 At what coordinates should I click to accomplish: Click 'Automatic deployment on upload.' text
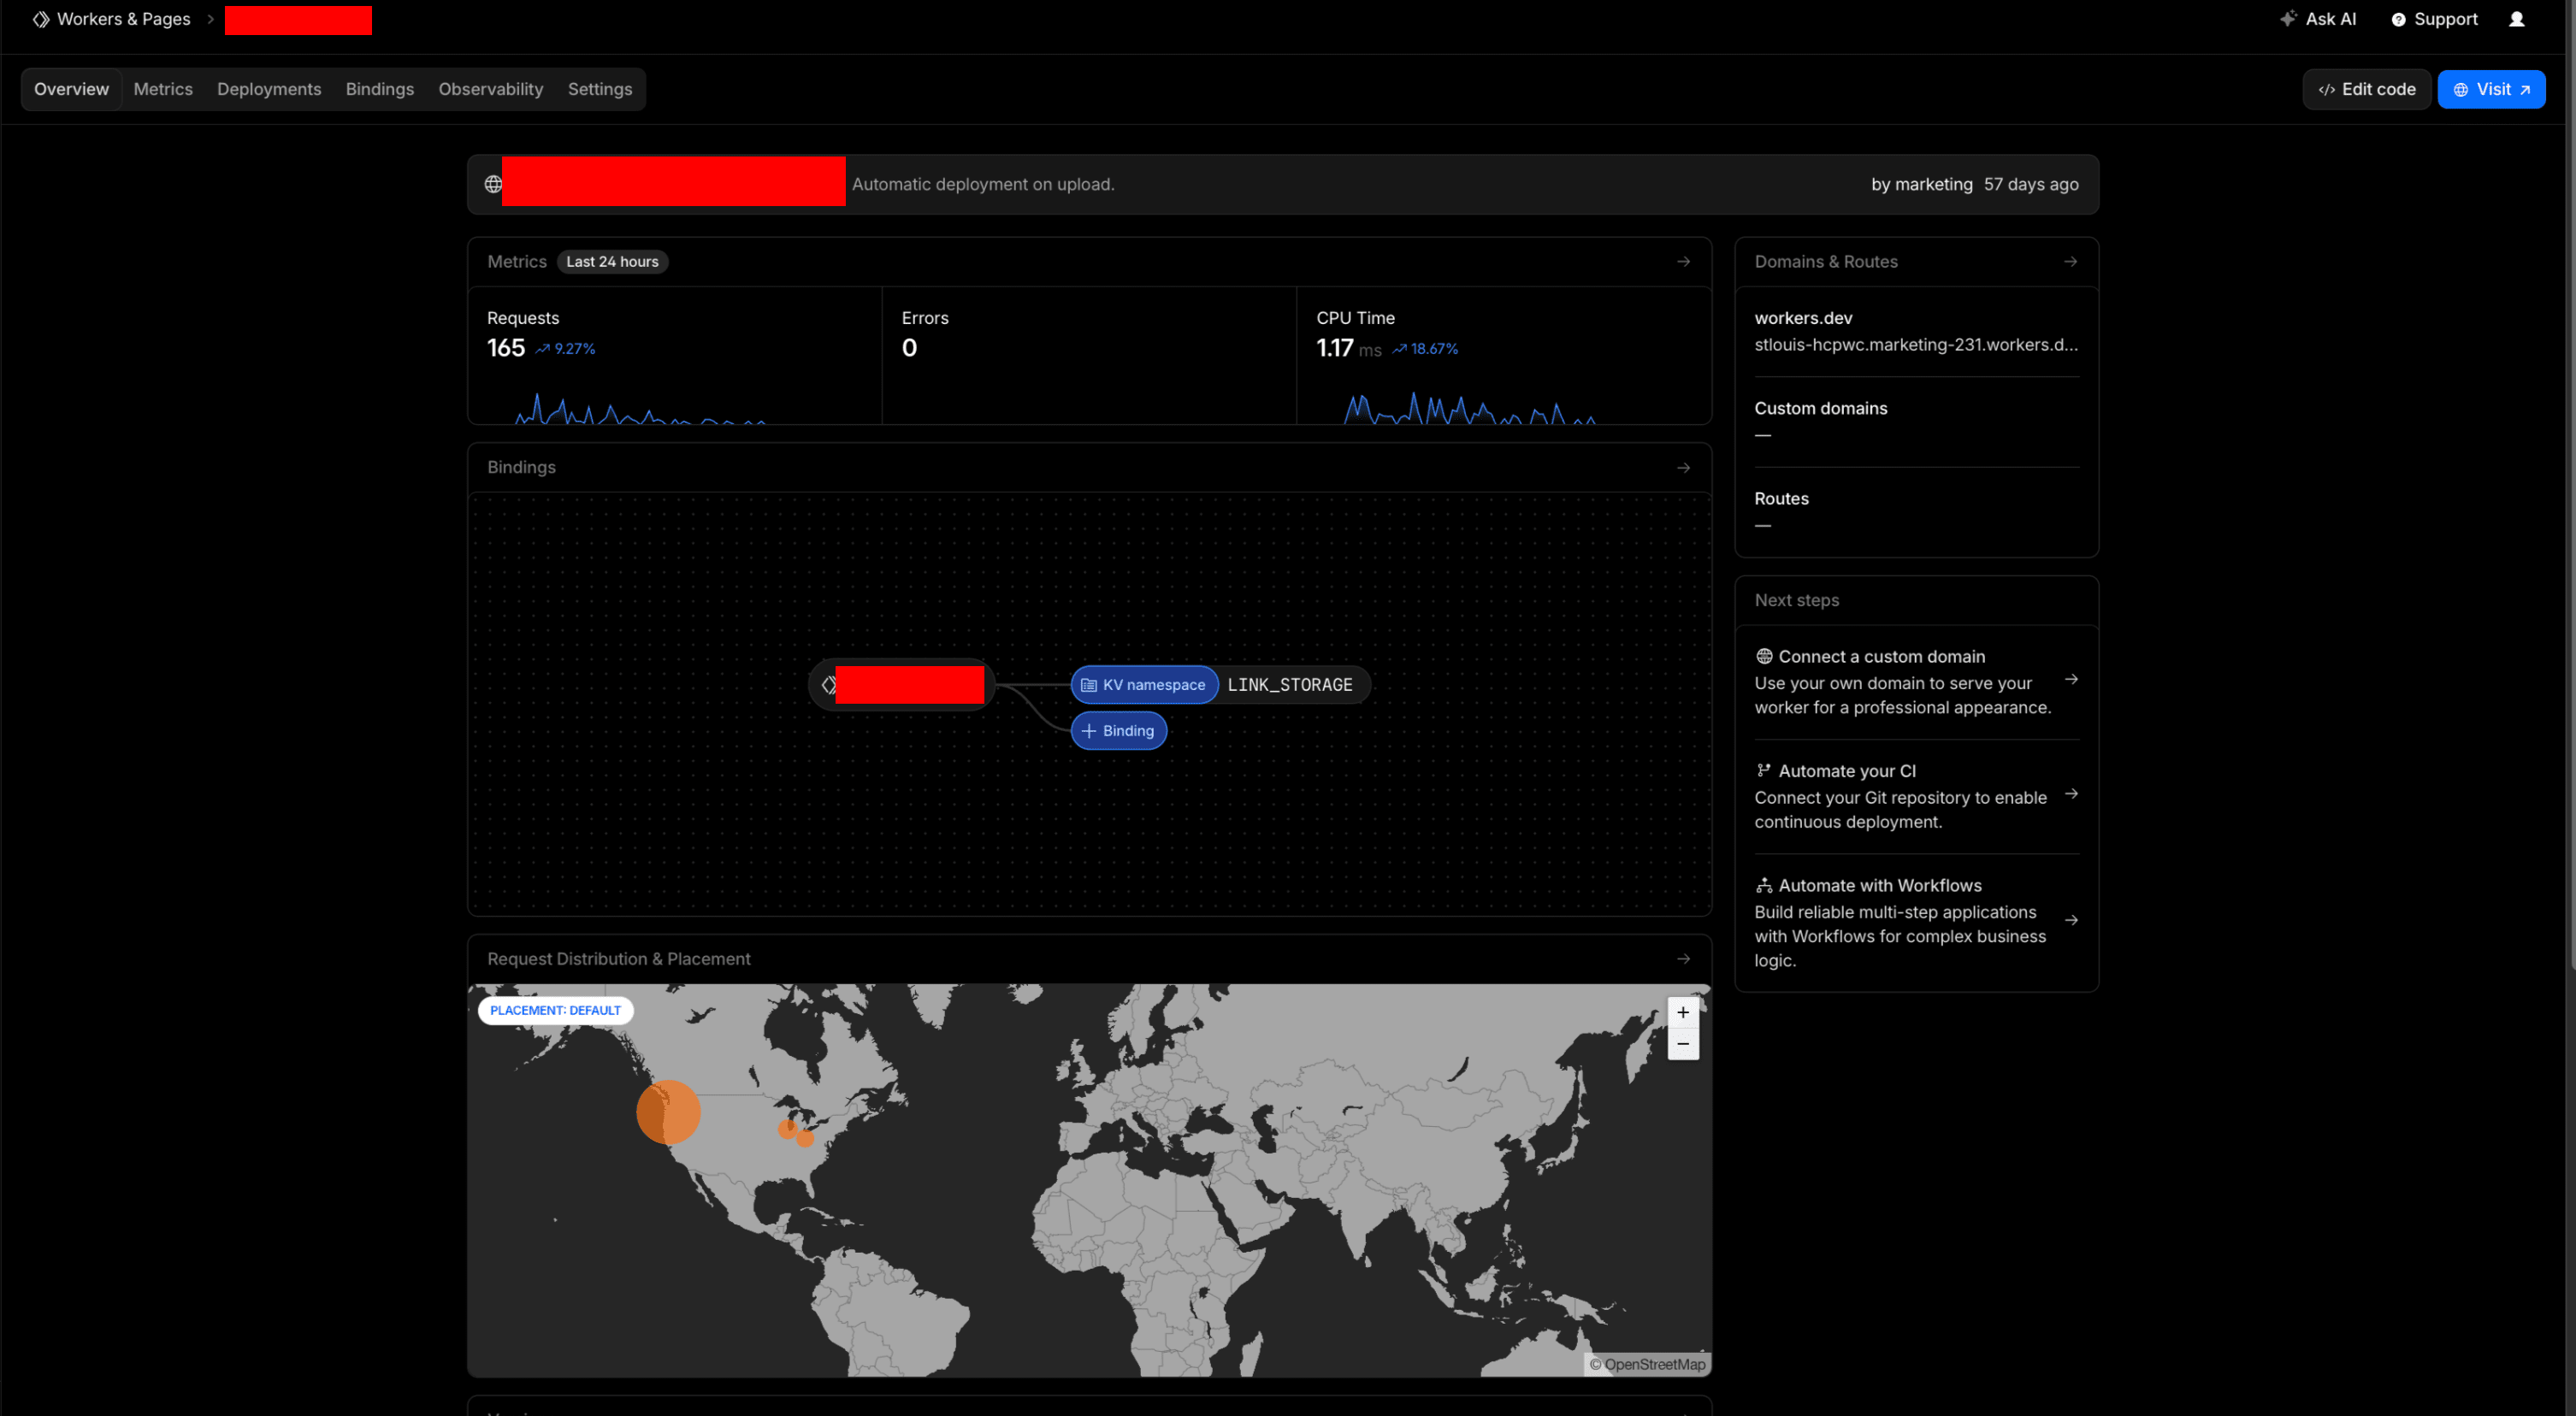(983, 185)
